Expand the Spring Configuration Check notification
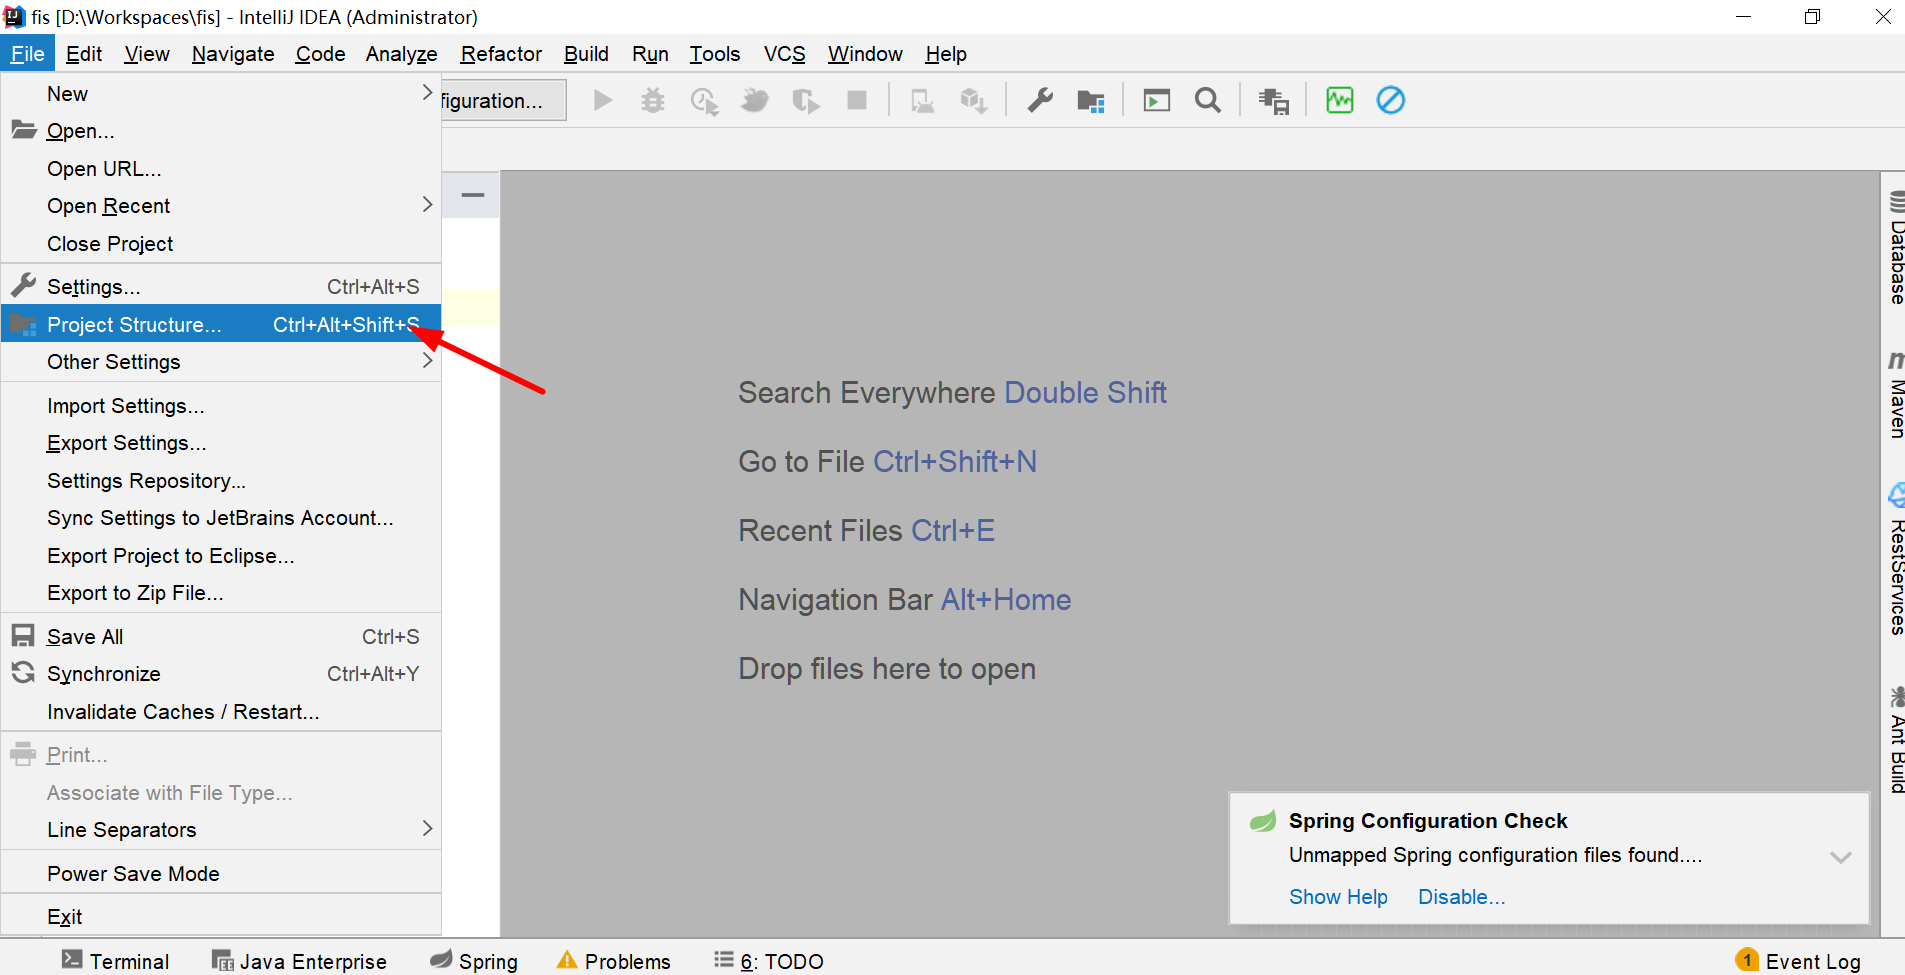Screen dimensions: 1905x975 (x=1841, y=857)
